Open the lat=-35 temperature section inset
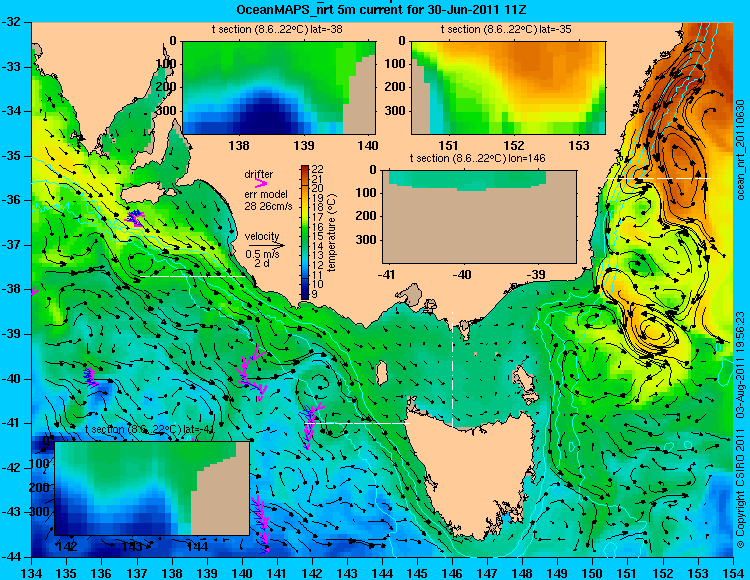750x580 pixels. [508, 88]
